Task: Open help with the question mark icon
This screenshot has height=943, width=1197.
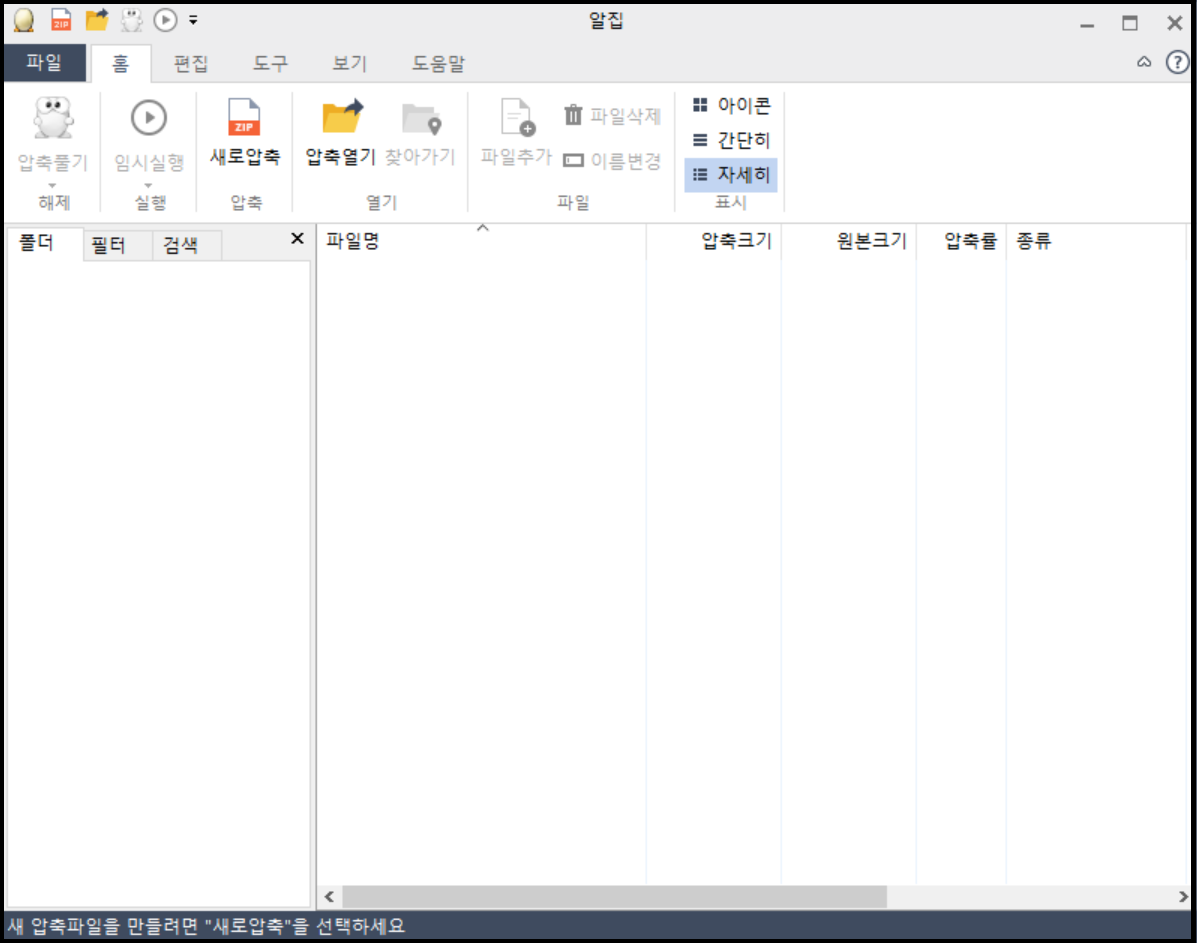Action: coord(1177,62)
